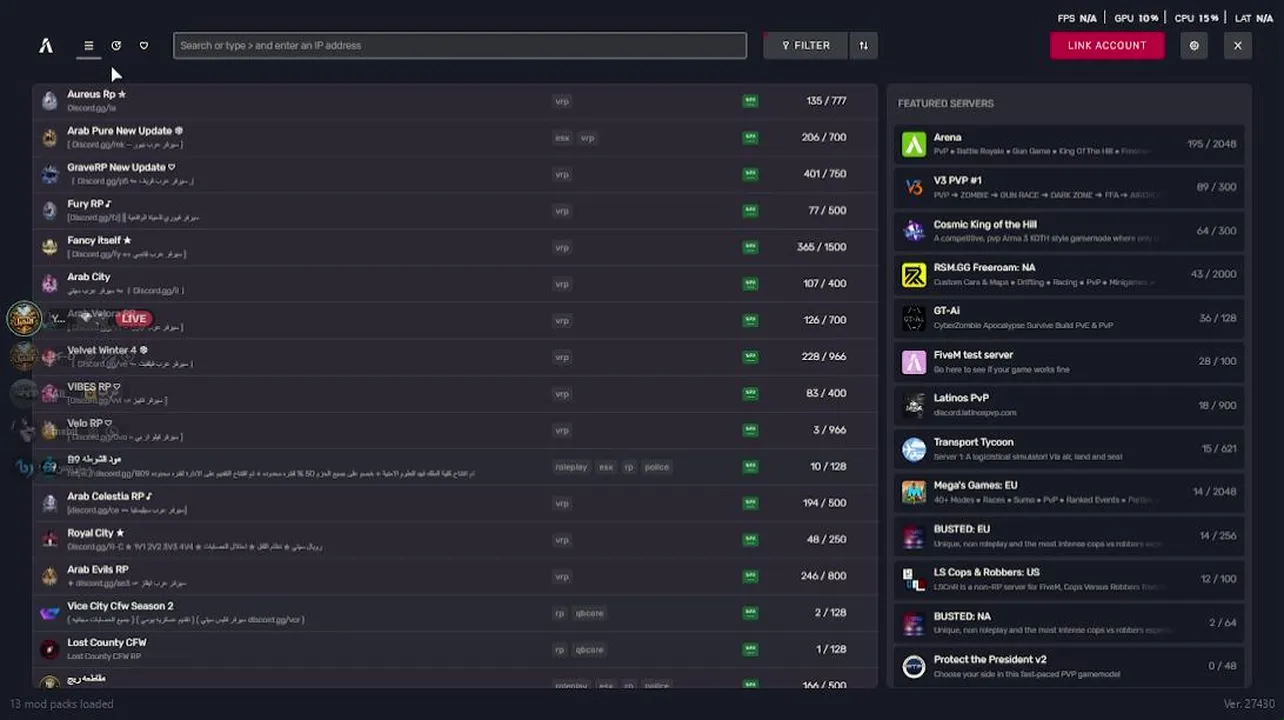The image size is (1284, 720).
Task: Toggle sort order button
Action: tap(864, 45)
